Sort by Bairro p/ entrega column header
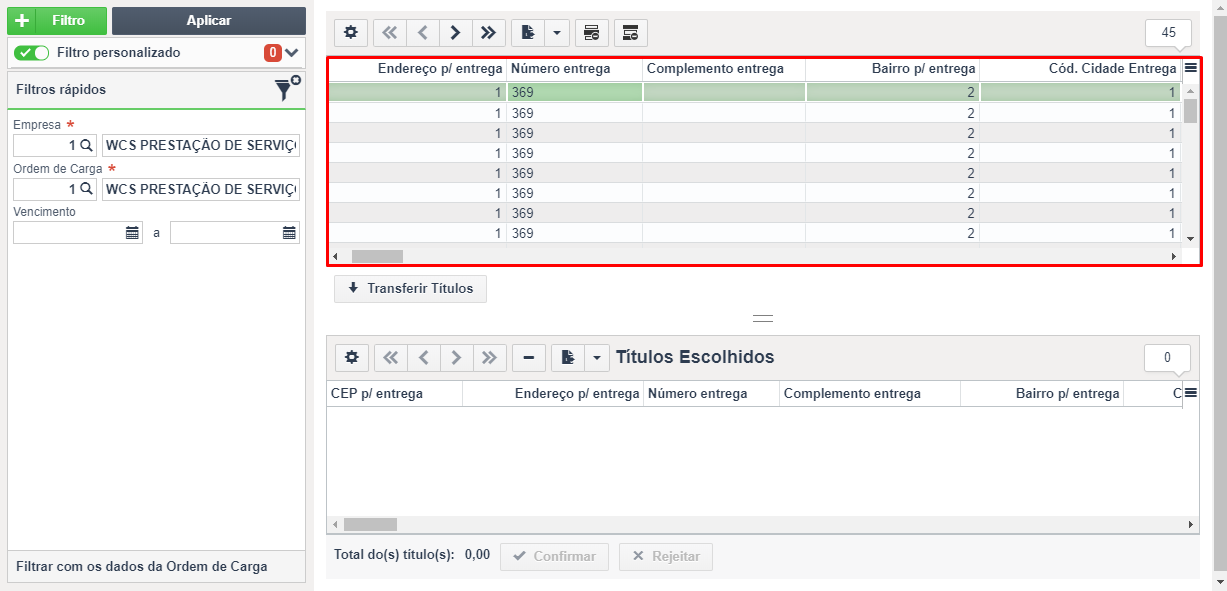The image size is (1227, 591). pyautogui.click(x=892, y=69)
